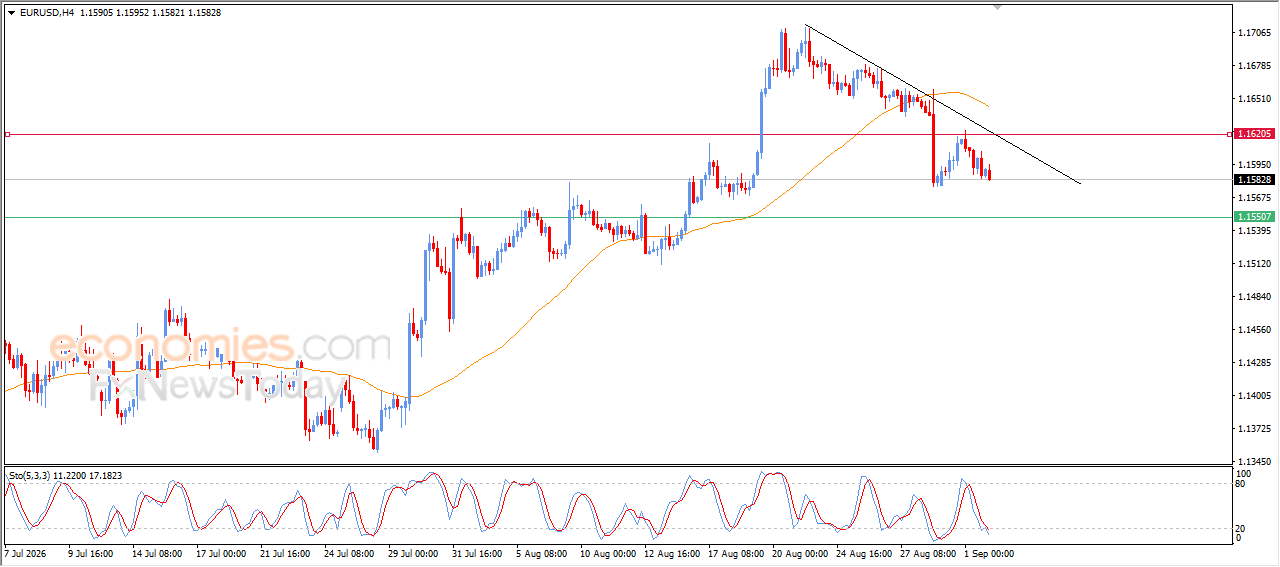Click the 10 Aug 00:00 time label

(606, 553)
